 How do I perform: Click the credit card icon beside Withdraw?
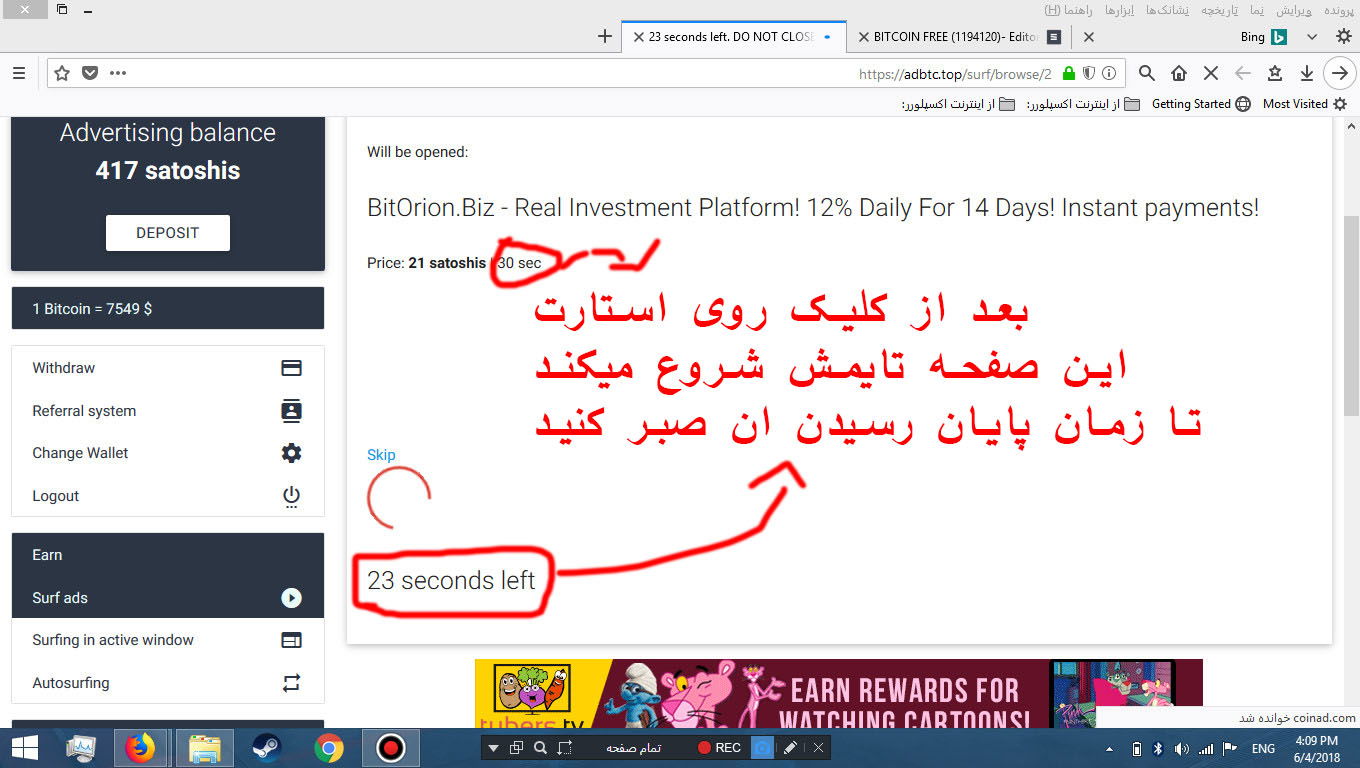[x=291, y=368]
